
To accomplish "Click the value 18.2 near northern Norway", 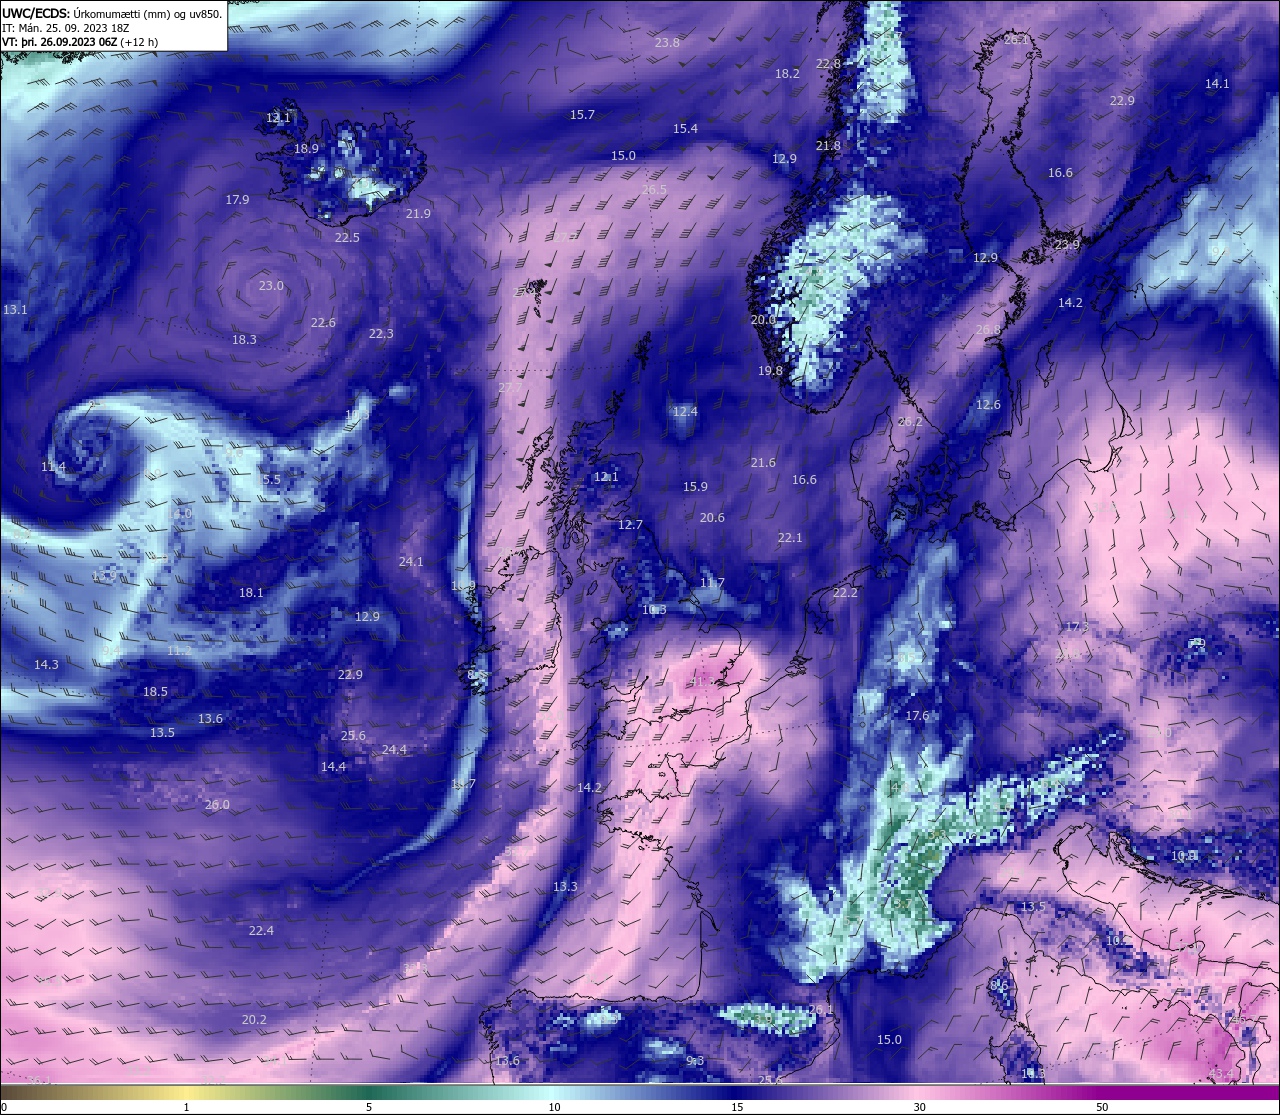I will tap(787, 73).
